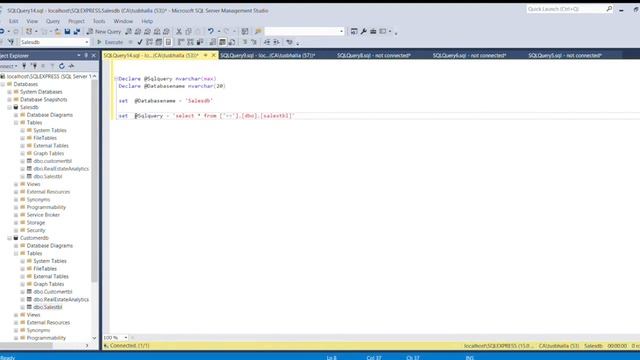The image size is (640, 360).
Task: Switch to the SQLQuery8.sql tab
Action: (373, 55)
